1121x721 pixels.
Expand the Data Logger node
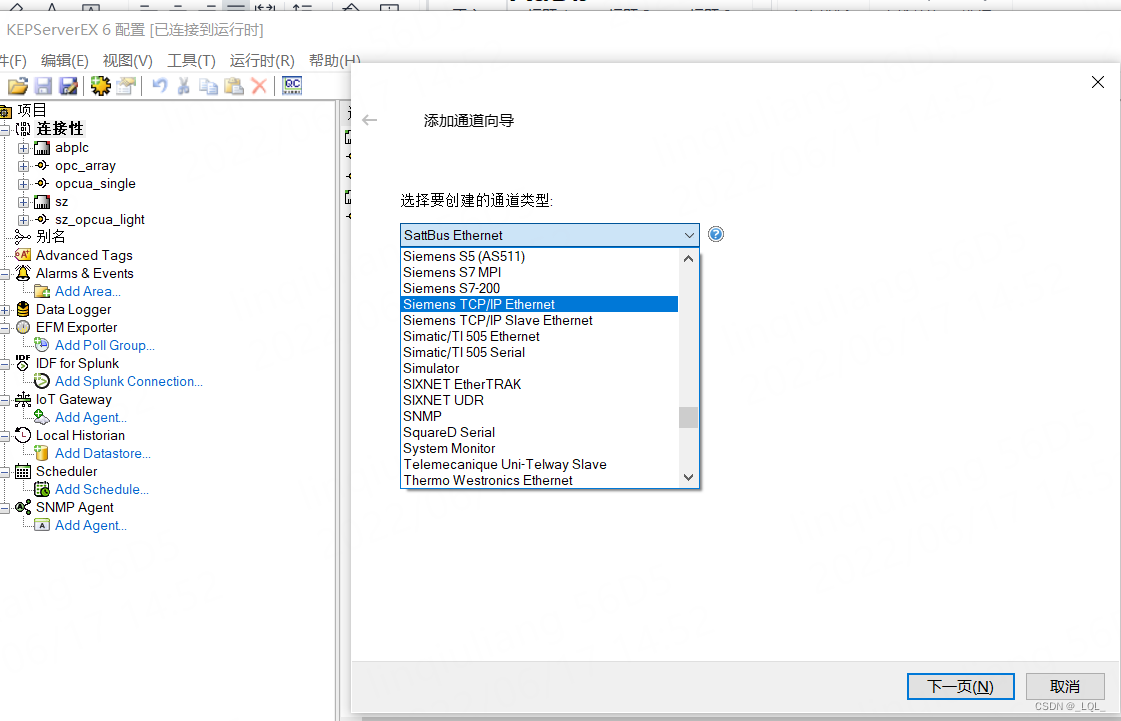click(x=4, y=310)
